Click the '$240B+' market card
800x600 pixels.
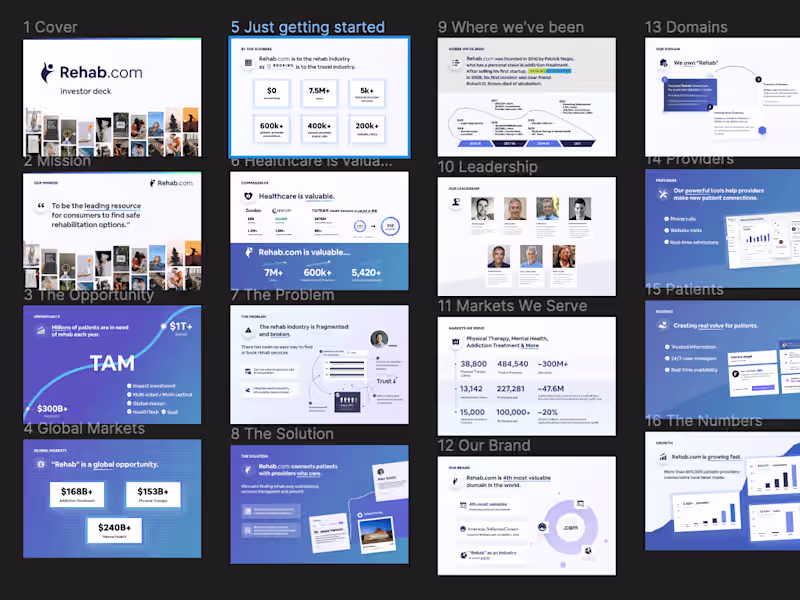click(x=115, y=530)
